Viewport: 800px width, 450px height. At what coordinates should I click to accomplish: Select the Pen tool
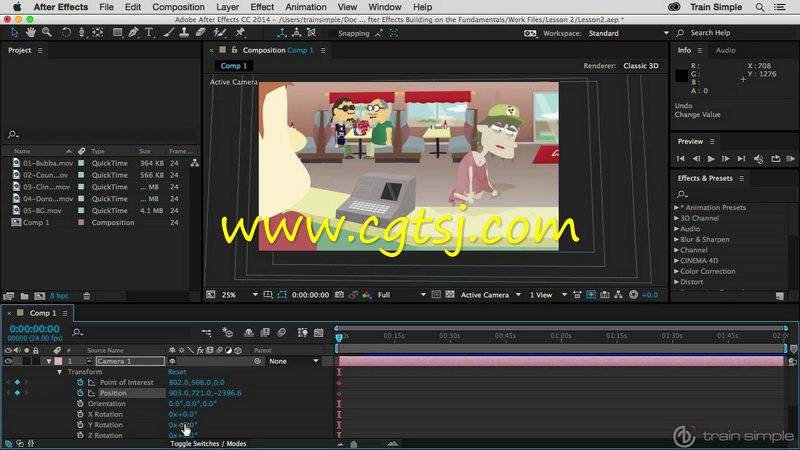(134, 33)
